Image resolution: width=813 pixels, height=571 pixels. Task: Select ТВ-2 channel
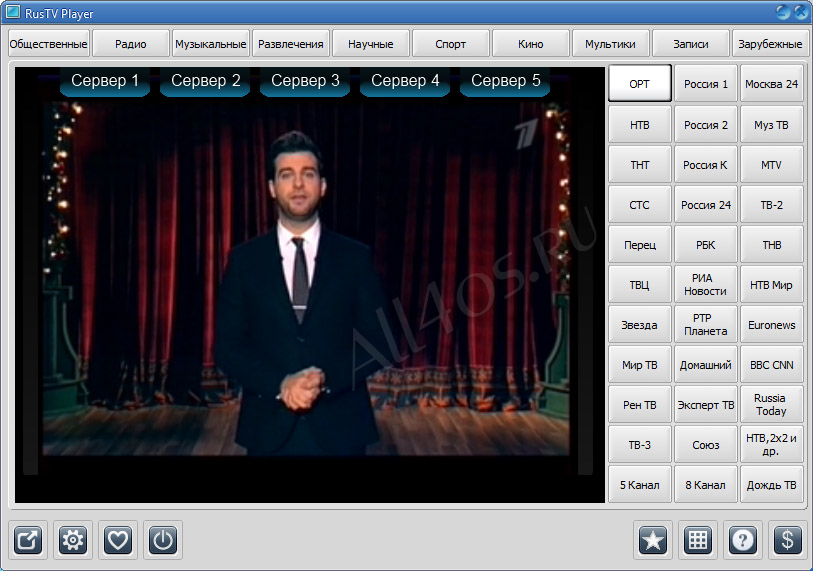pyautogui.click(x=772, y=204)
